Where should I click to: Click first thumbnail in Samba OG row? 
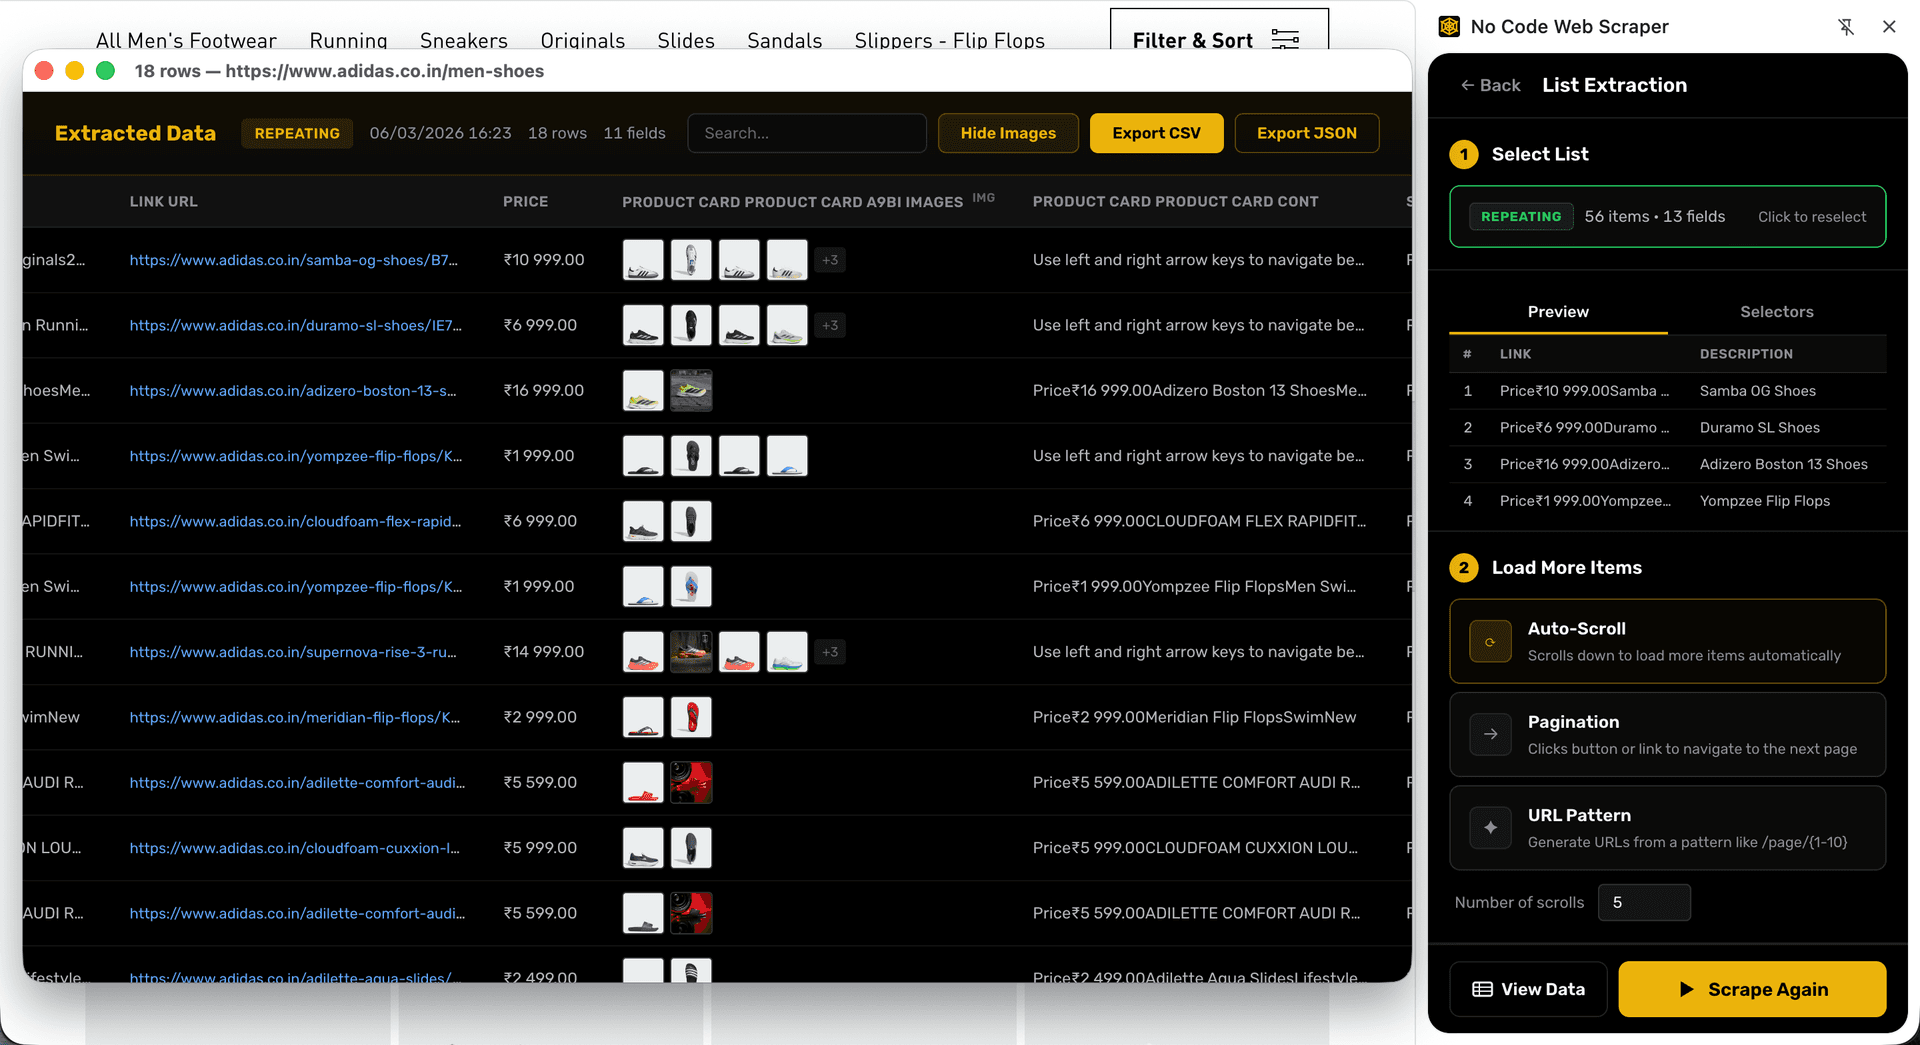(x=643, y=260)
